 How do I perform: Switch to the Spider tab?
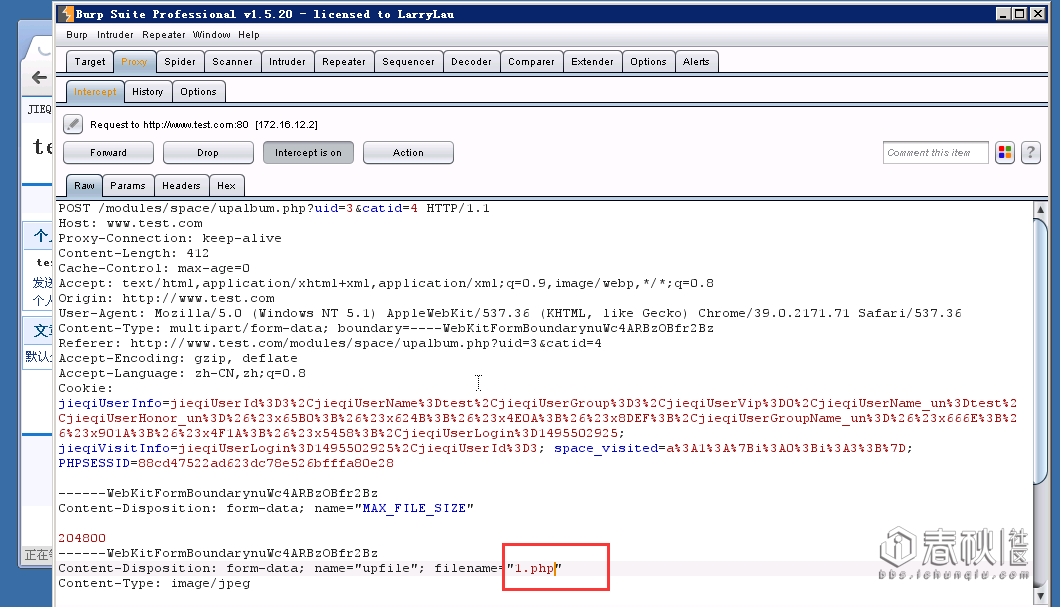(180, 62)
